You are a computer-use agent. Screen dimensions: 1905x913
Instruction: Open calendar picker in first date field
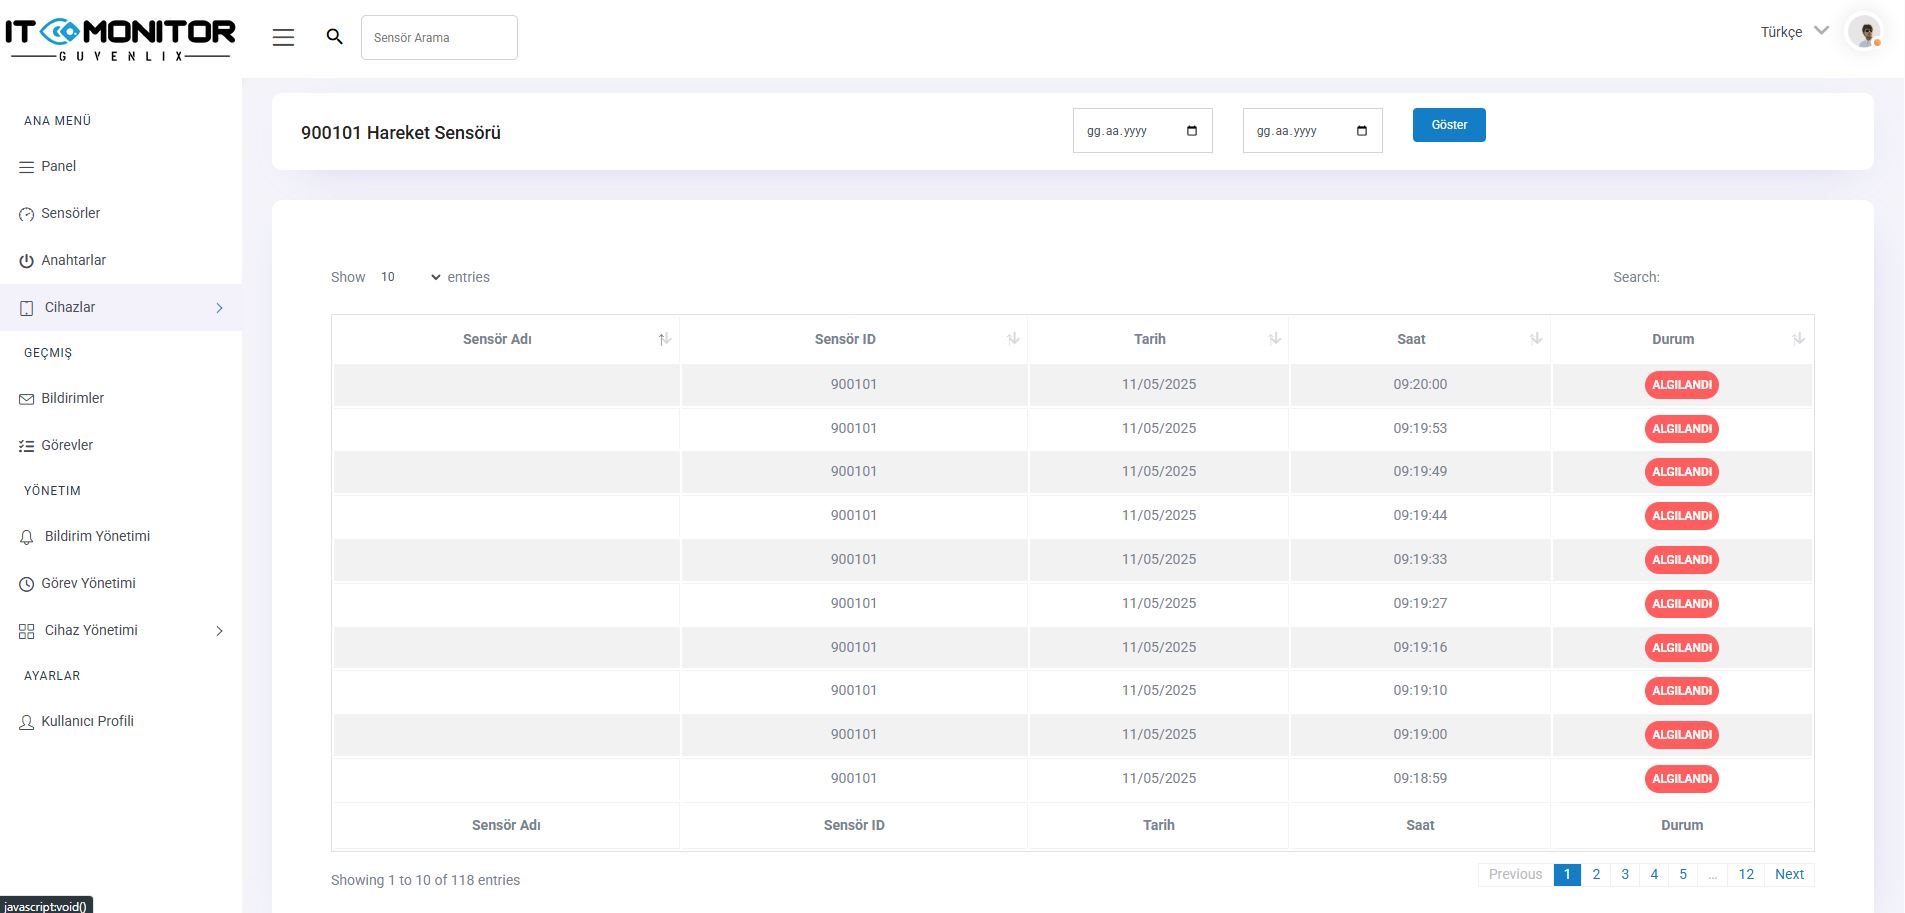pos(1191,131)
